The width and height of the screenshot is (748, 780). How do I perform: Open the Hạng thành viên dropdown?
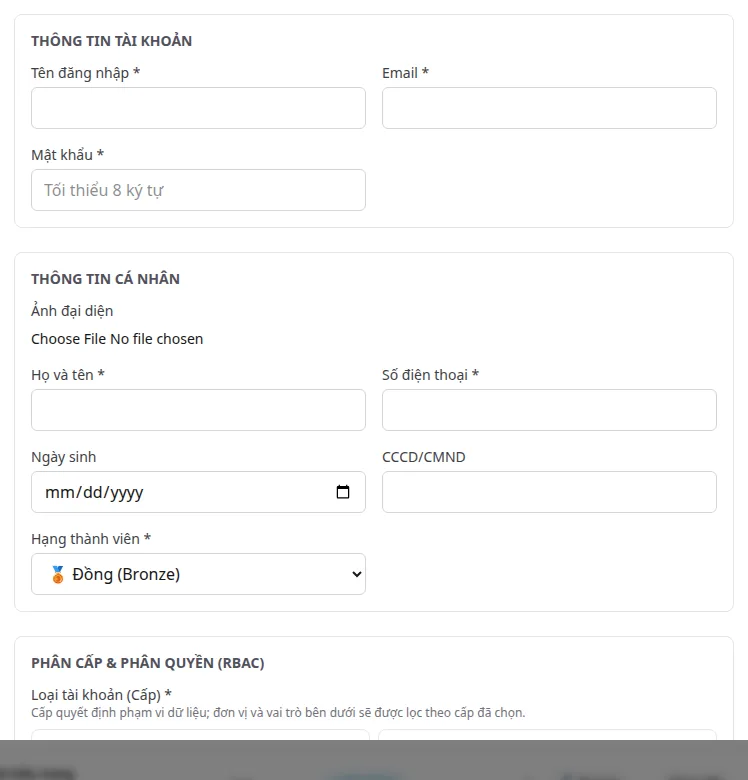(198, 574)
